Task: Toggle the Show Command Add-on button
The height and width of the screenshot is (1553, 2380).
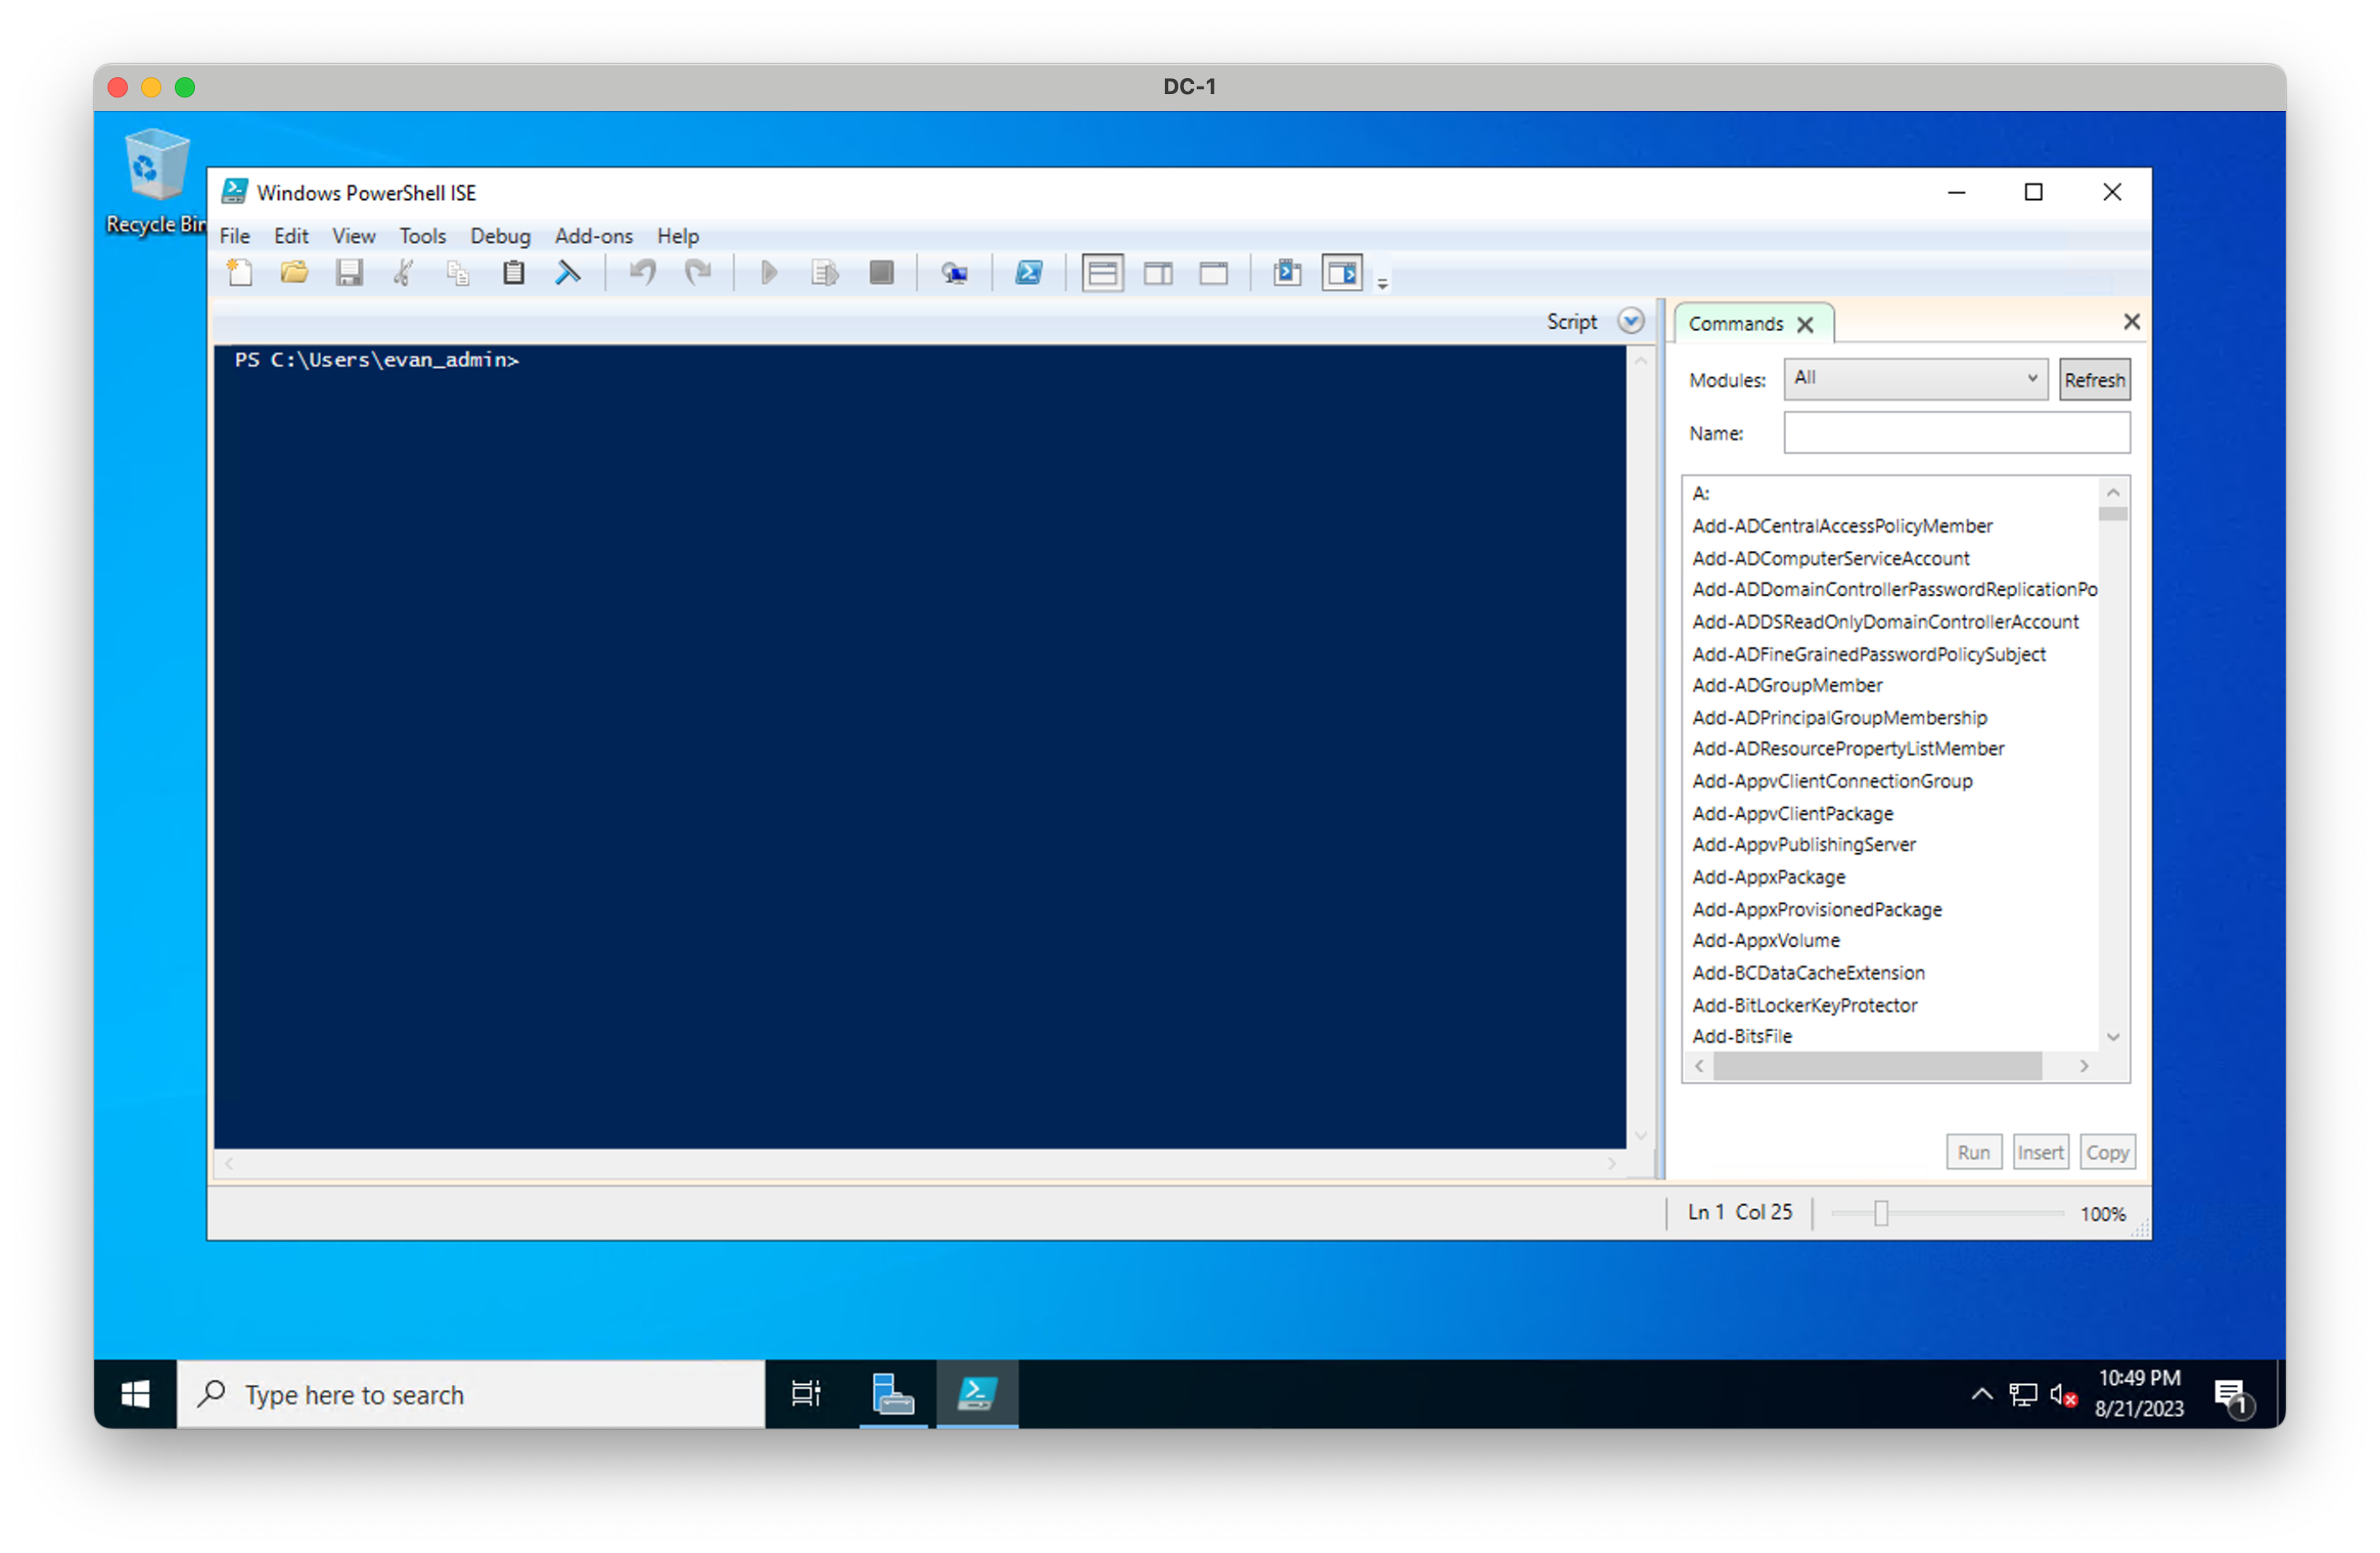Action: pos(1342,273)
